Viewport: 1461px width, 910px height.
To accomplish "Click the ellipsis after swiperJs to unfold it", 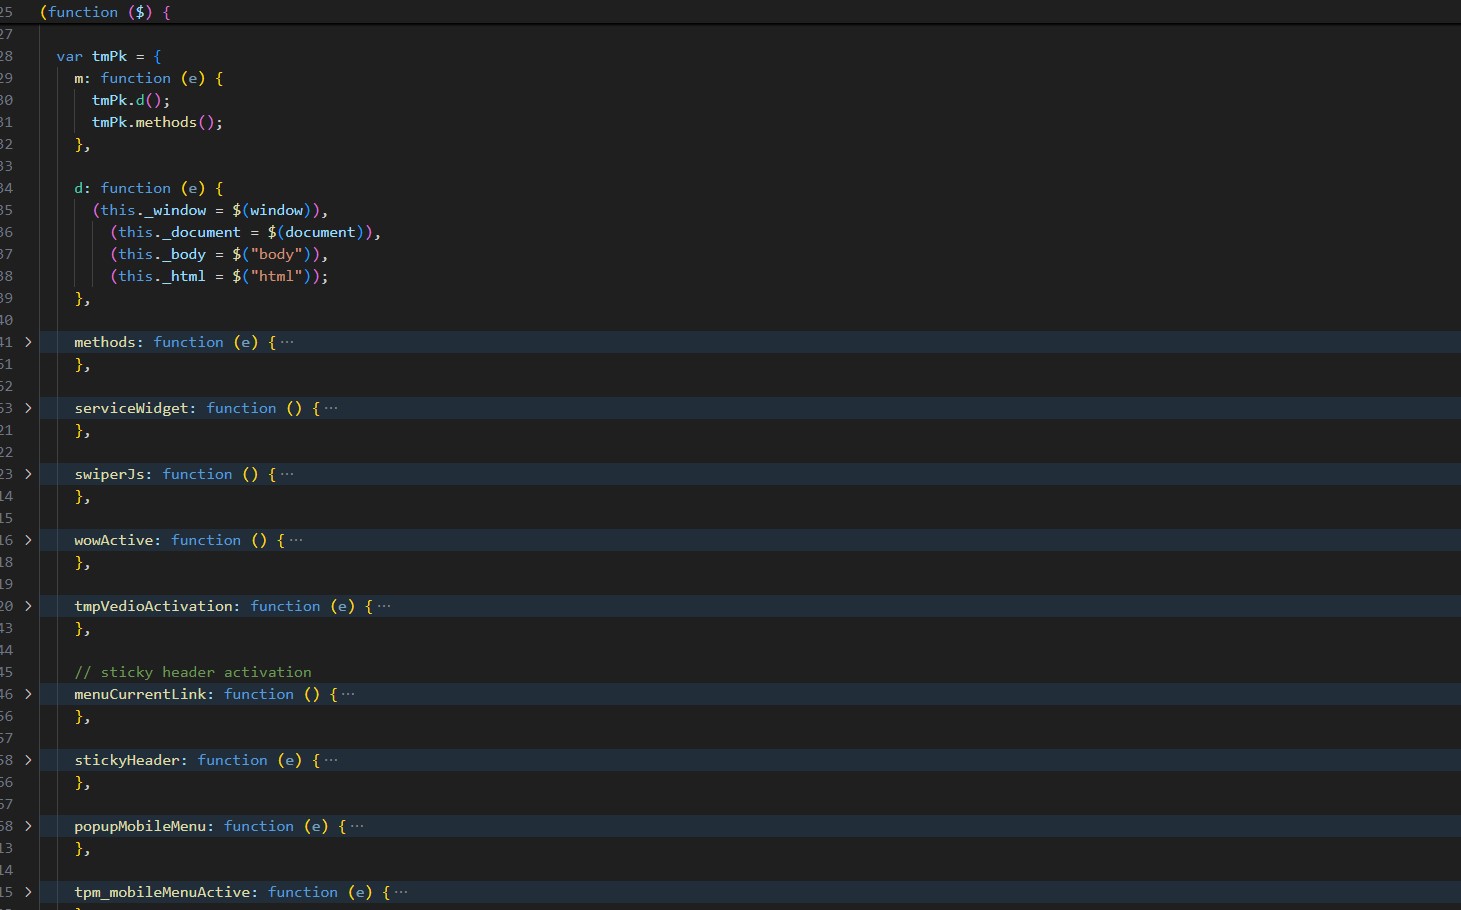I will [287, 474].
